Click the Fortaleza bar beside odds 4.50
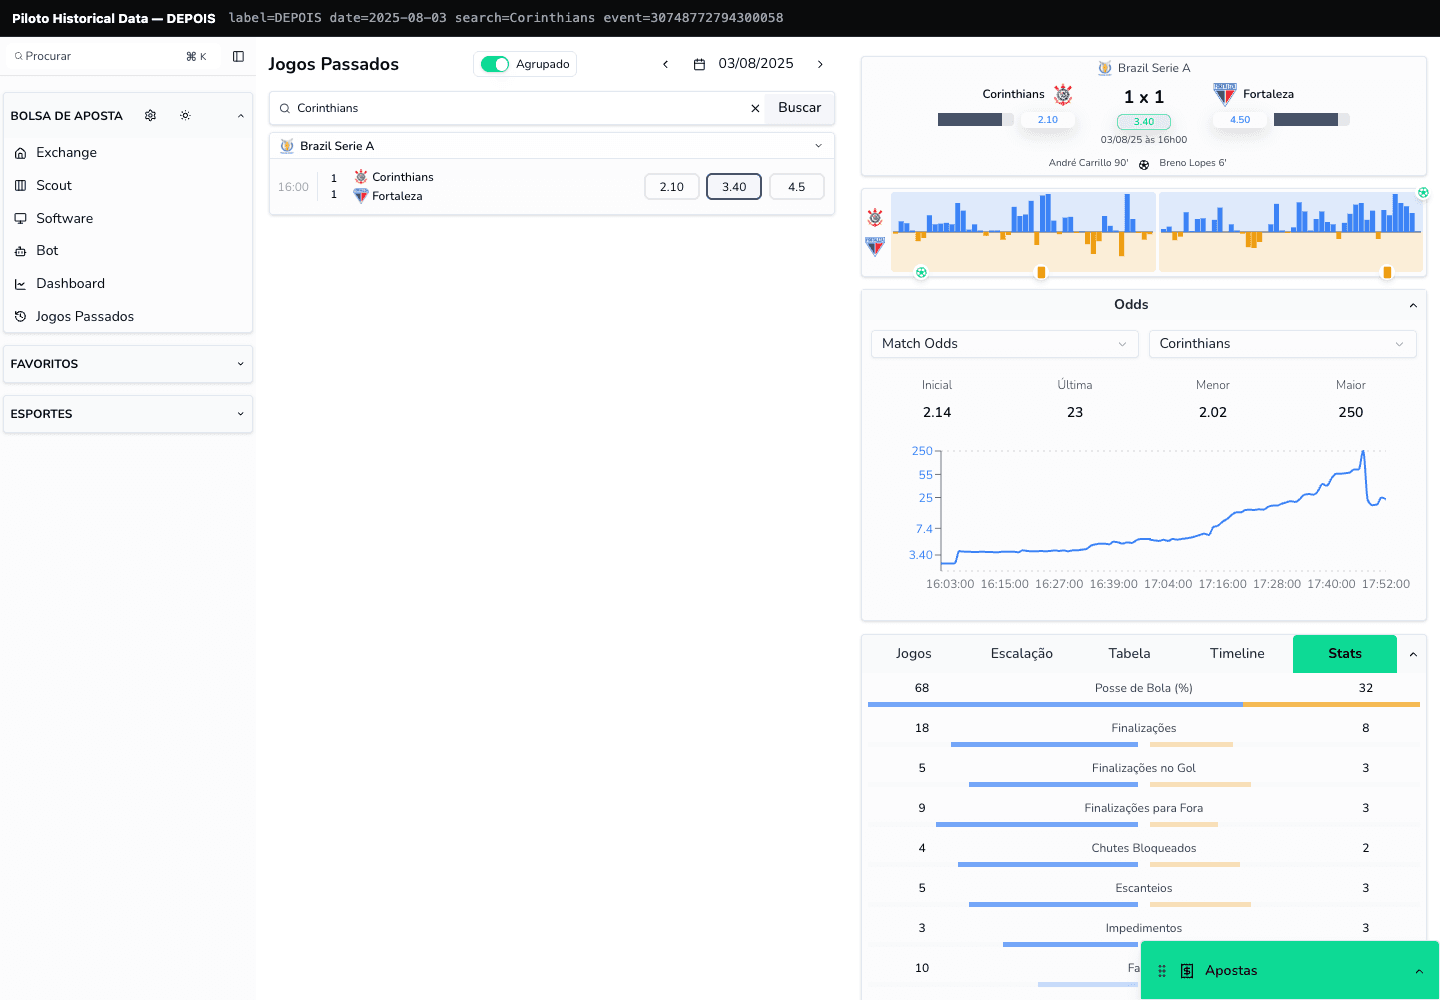The image size is (1440, 1000). pyautogui.click(x=1312, y=120)
